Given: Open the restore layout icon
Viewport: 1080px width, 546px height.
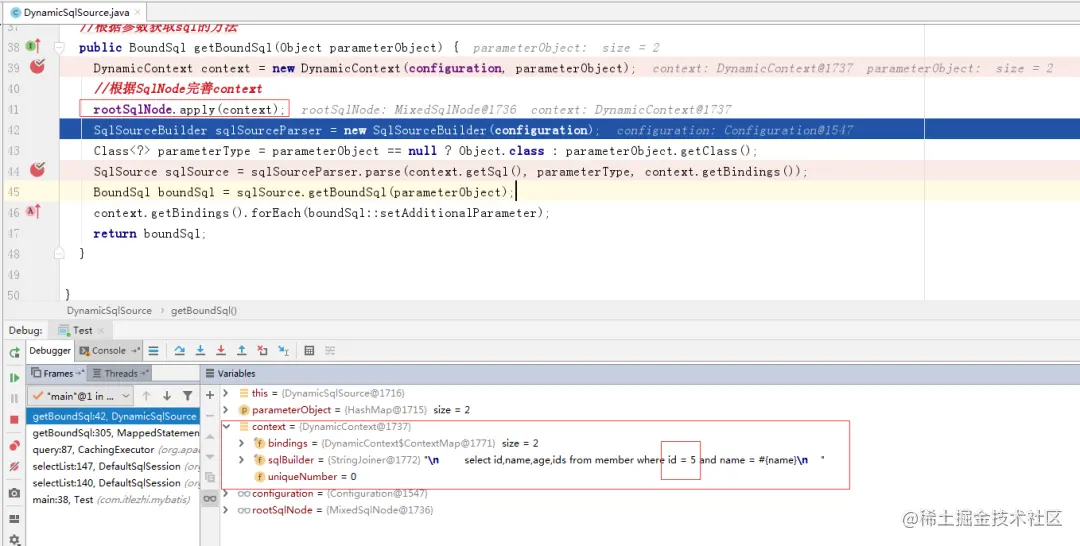Looking at the screenshot, I should [x=14, y=518].
